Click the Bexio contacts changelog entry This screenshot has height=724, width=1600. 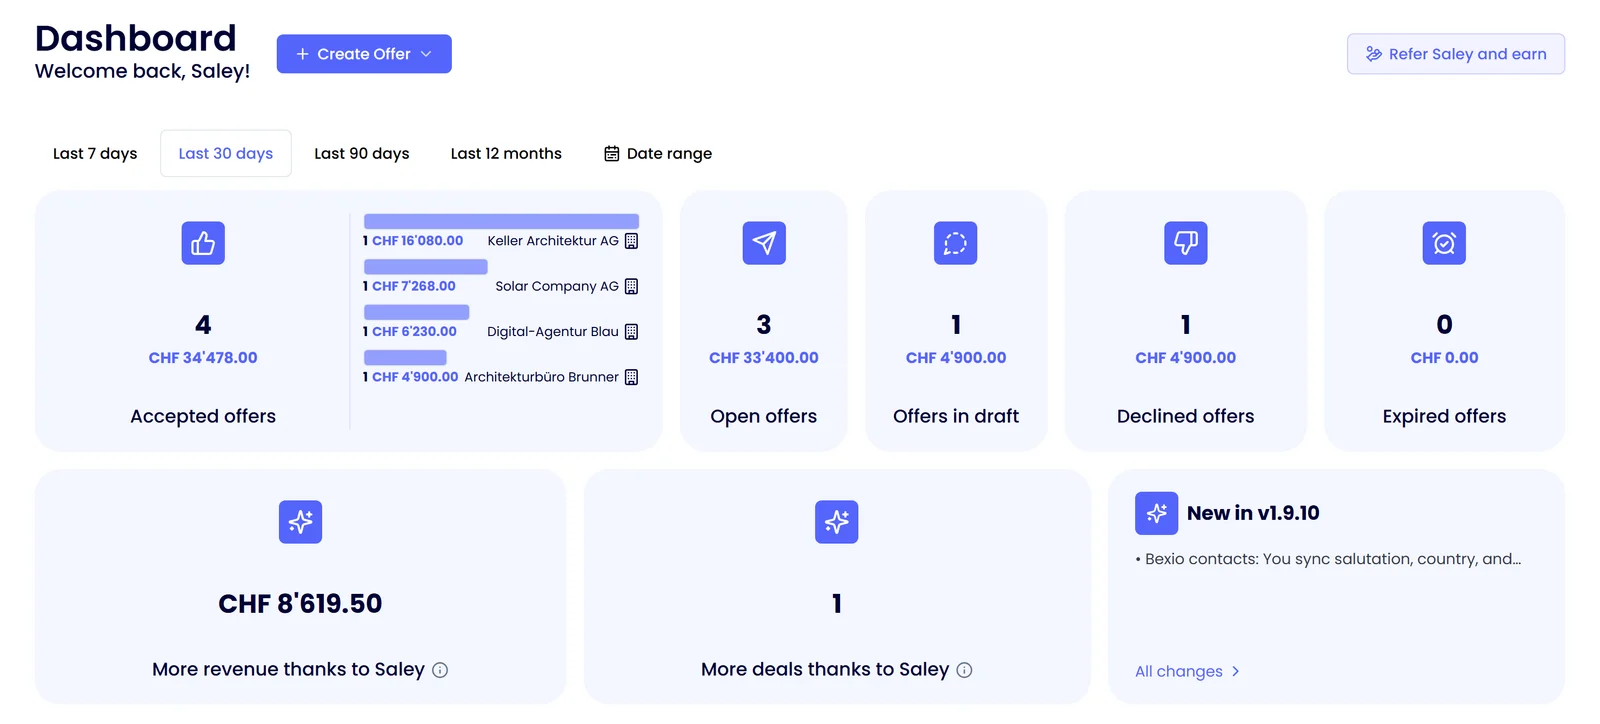click(1328, 559)
